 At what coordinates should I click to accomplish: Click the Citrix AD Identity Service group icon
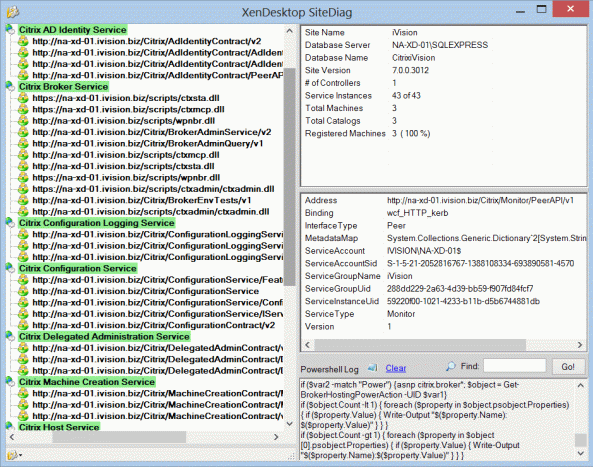10,29
